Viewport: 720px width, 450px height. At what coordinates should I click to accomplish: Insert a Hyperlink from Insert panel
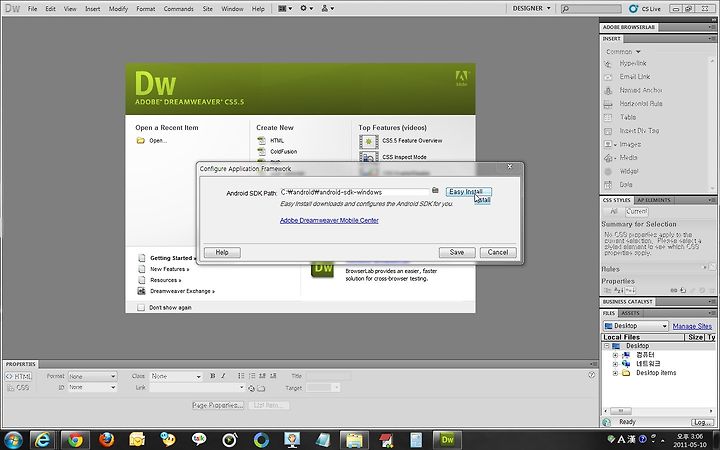click(x=633, y=63)
